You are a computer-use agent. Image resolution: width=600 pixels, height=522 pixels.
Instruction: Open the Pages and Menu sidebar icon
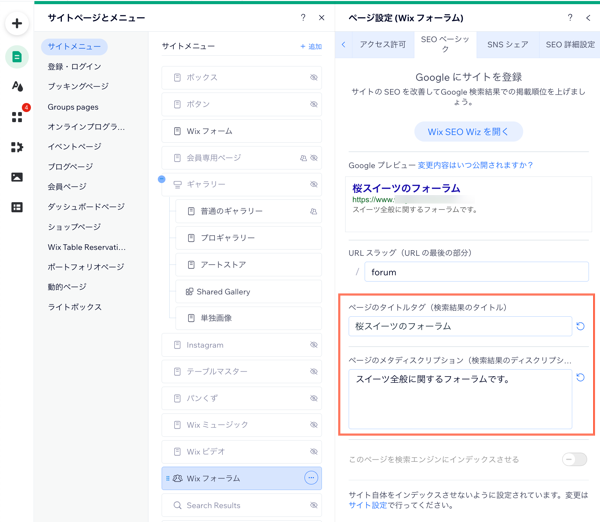coord(17,57)
